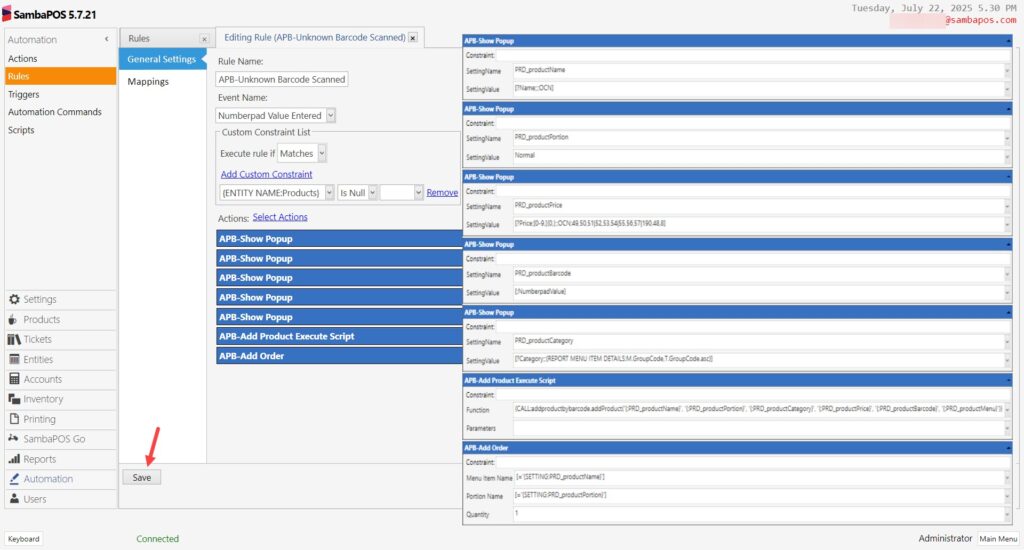
Task: Click the Administrator user label
Action: (945, 538)
